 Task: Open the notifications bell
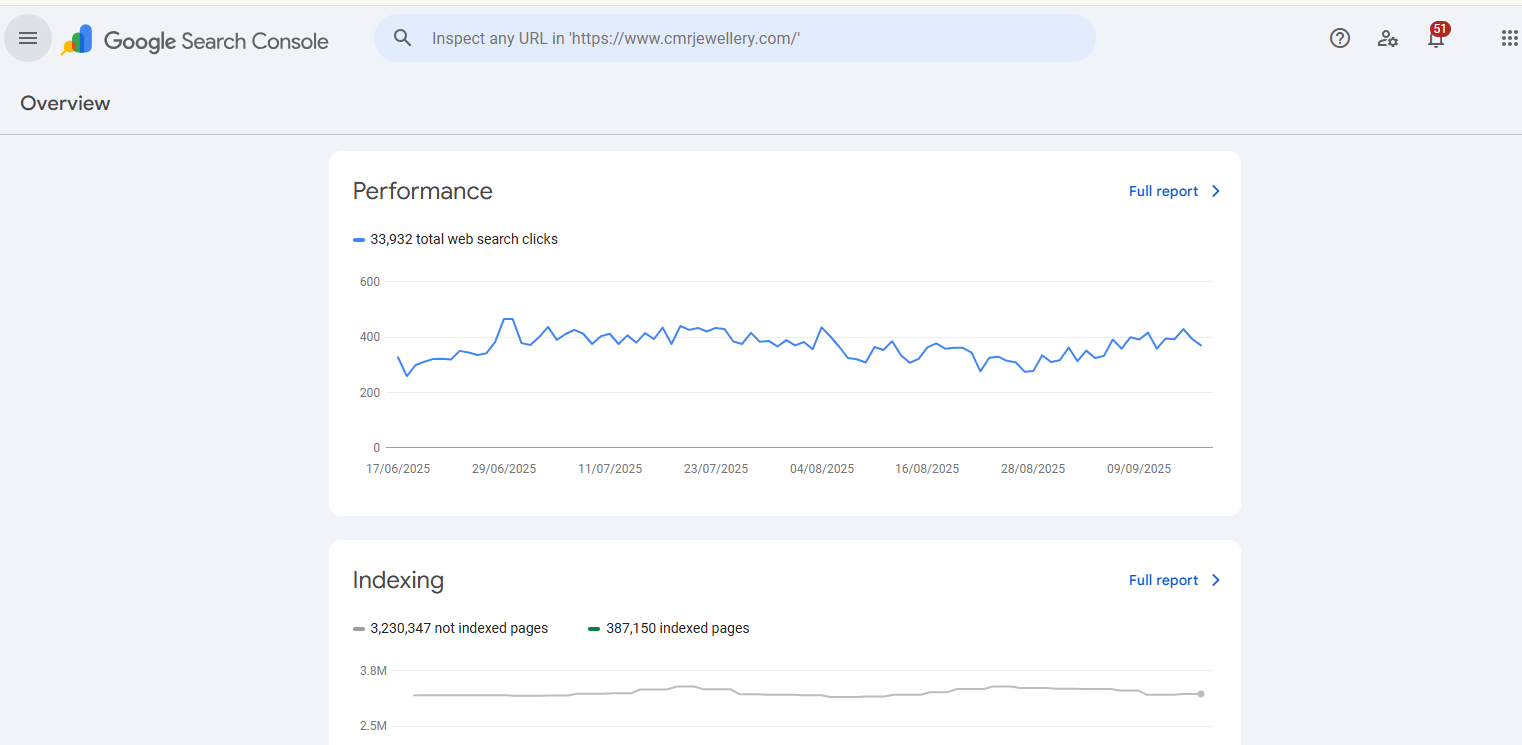[x=1436, y=39]
